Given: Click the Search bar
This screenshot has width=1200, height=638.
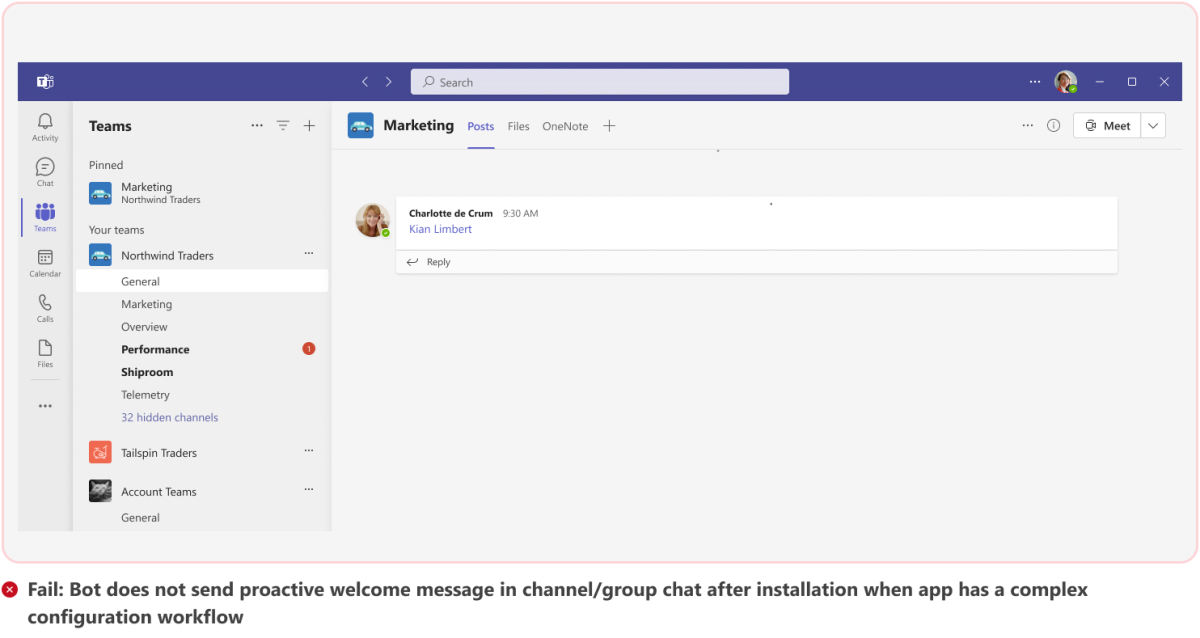Looking at the screenshot, I should click(599, 81).
